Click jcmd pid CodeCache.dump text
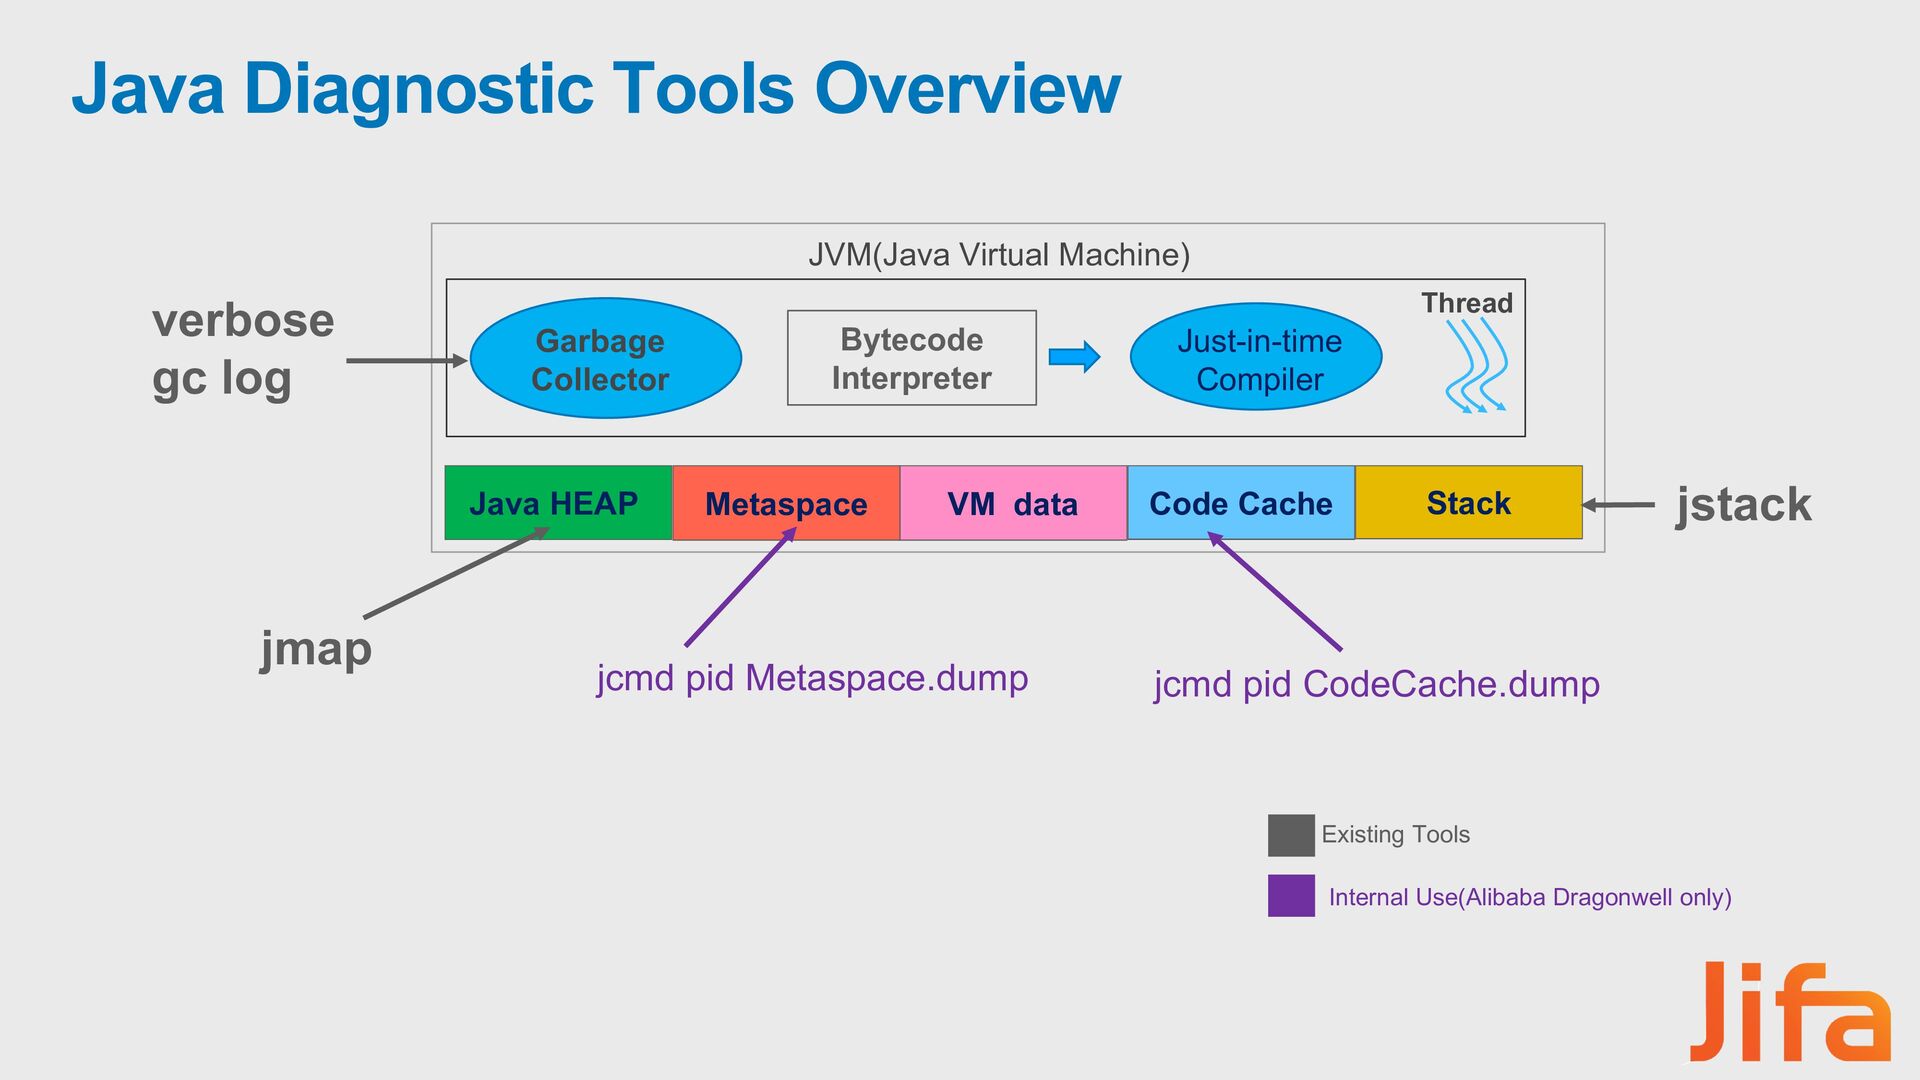1920x1080 pixels. tap(1376, 685)
